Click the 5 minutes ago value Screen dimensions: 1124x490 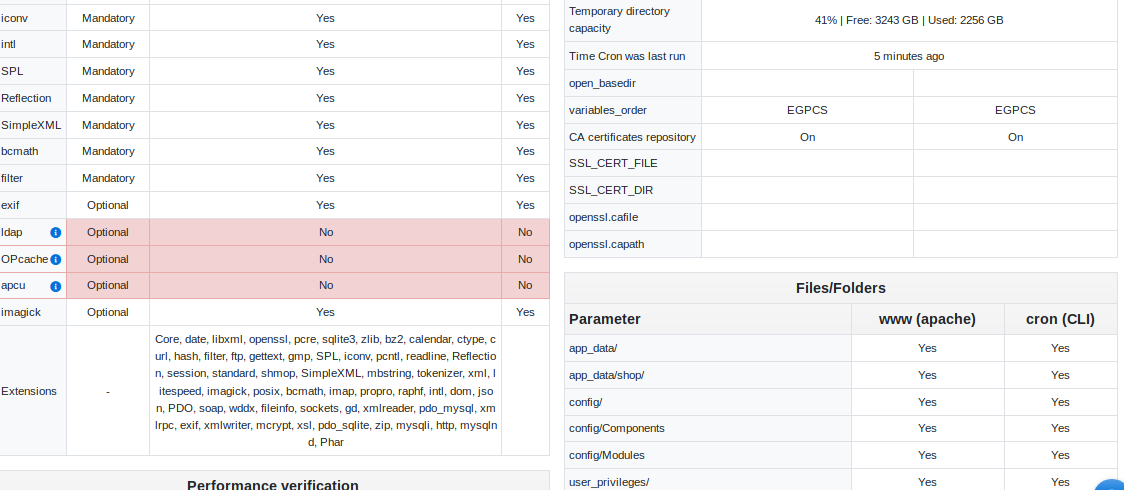pyautogui.click(x=909, y=56)
